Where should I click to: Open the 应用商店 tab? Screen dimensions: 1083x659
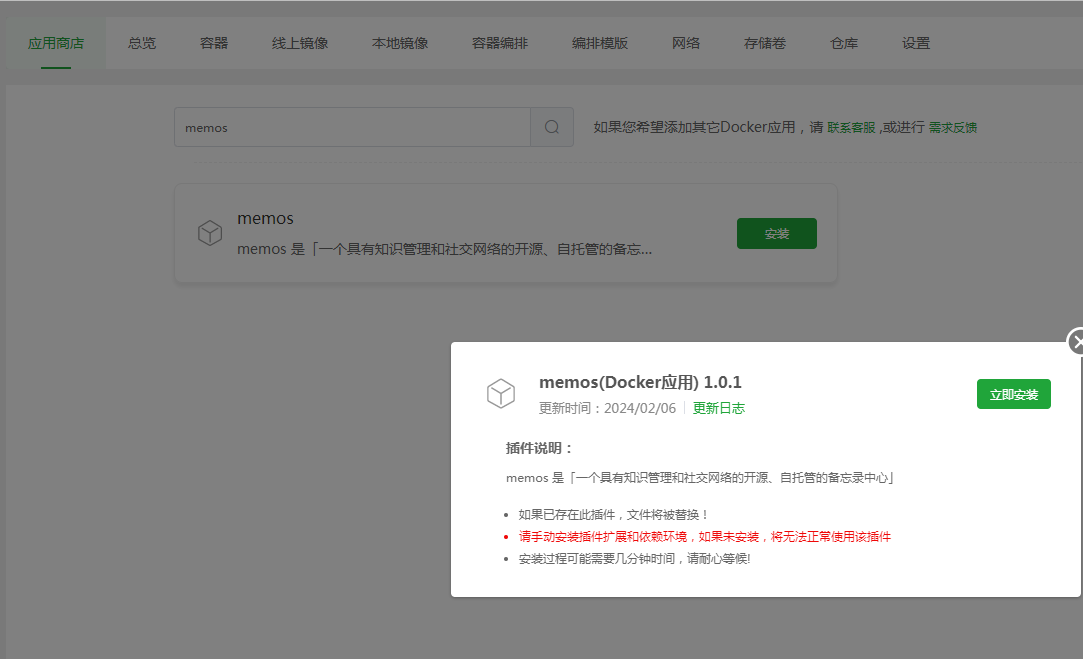coord(56,43)
